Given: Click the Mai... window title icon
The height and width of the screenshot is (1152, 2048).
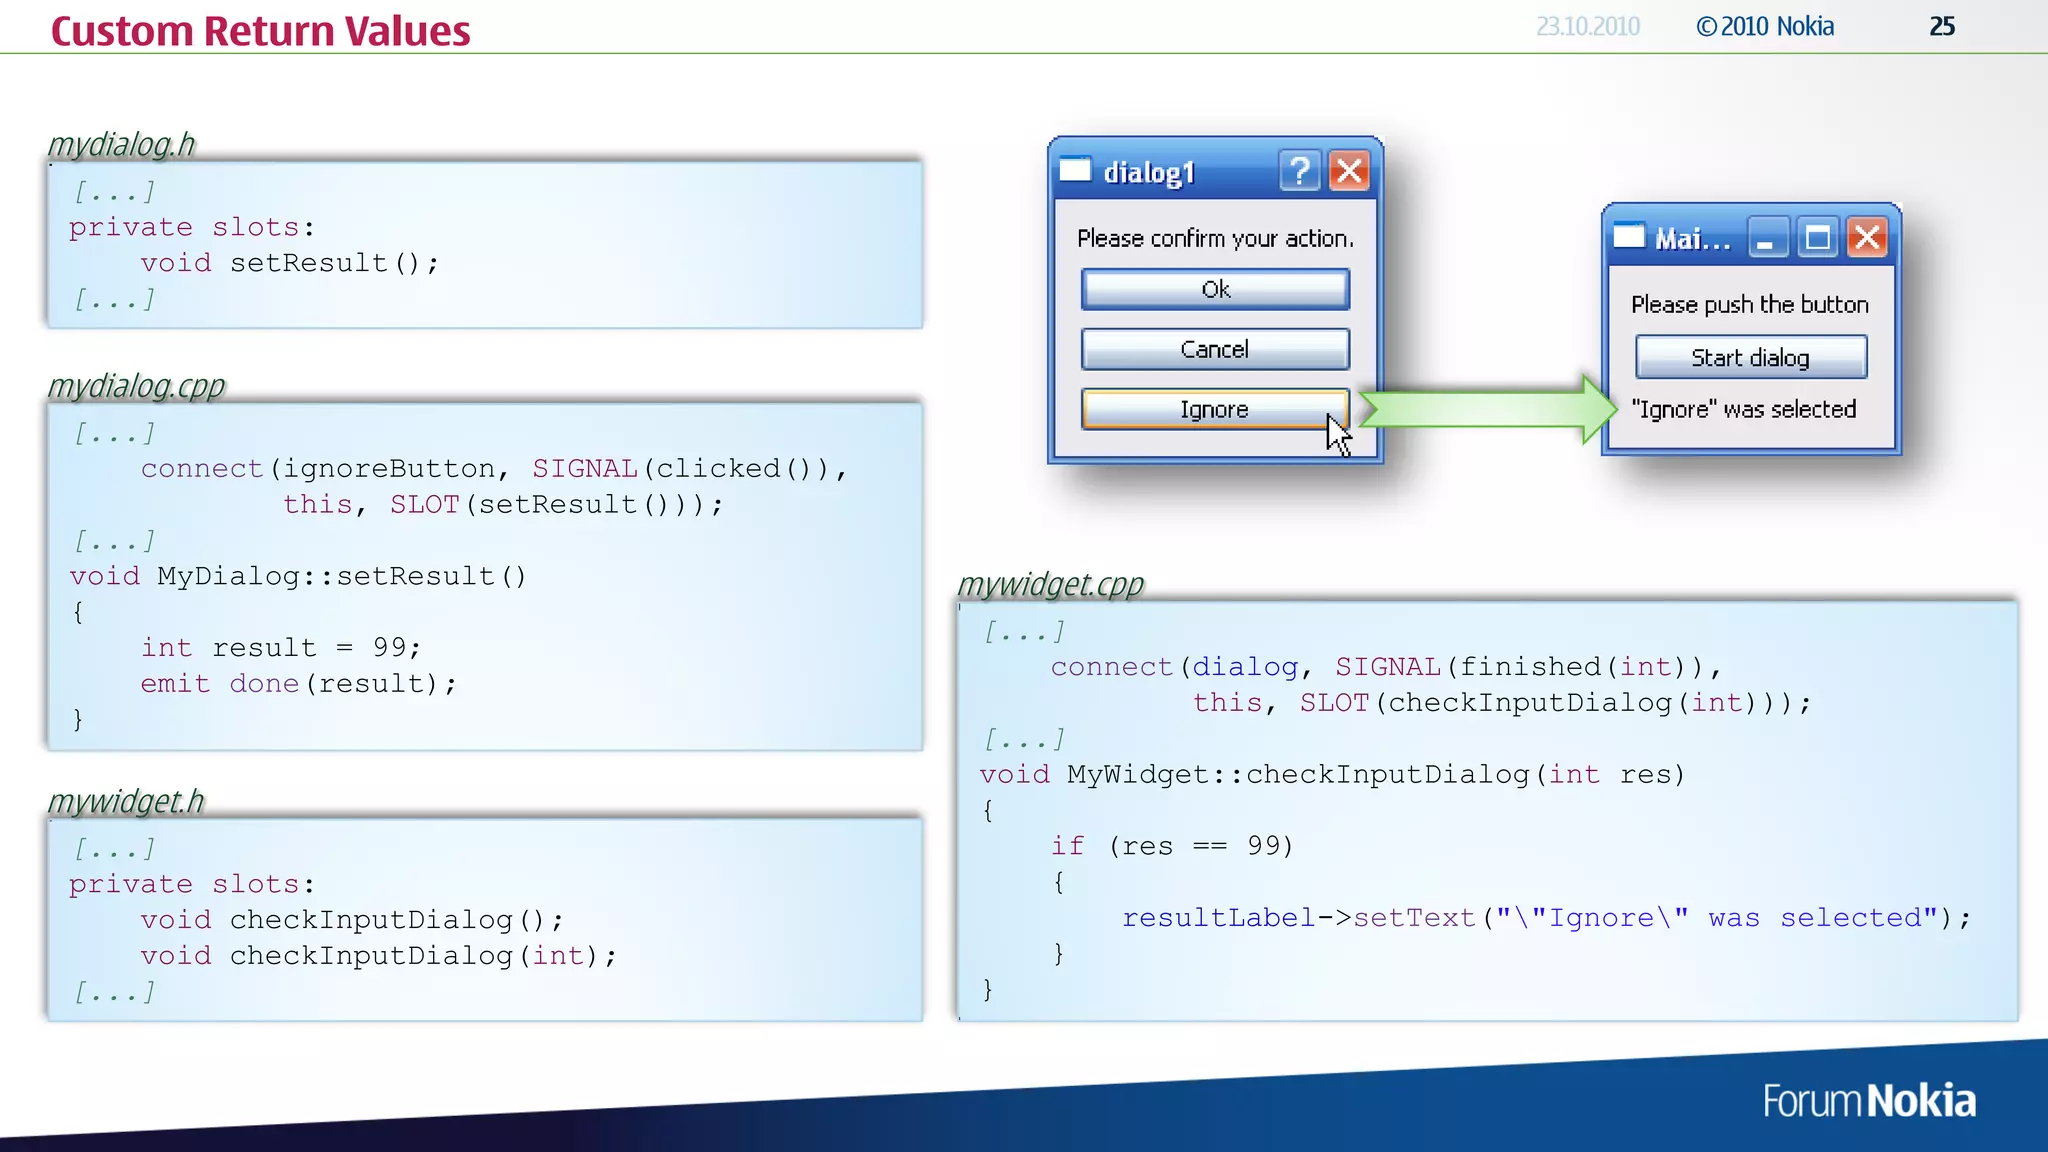Looking at the screenshot, I should click(x=1629, y=237).
